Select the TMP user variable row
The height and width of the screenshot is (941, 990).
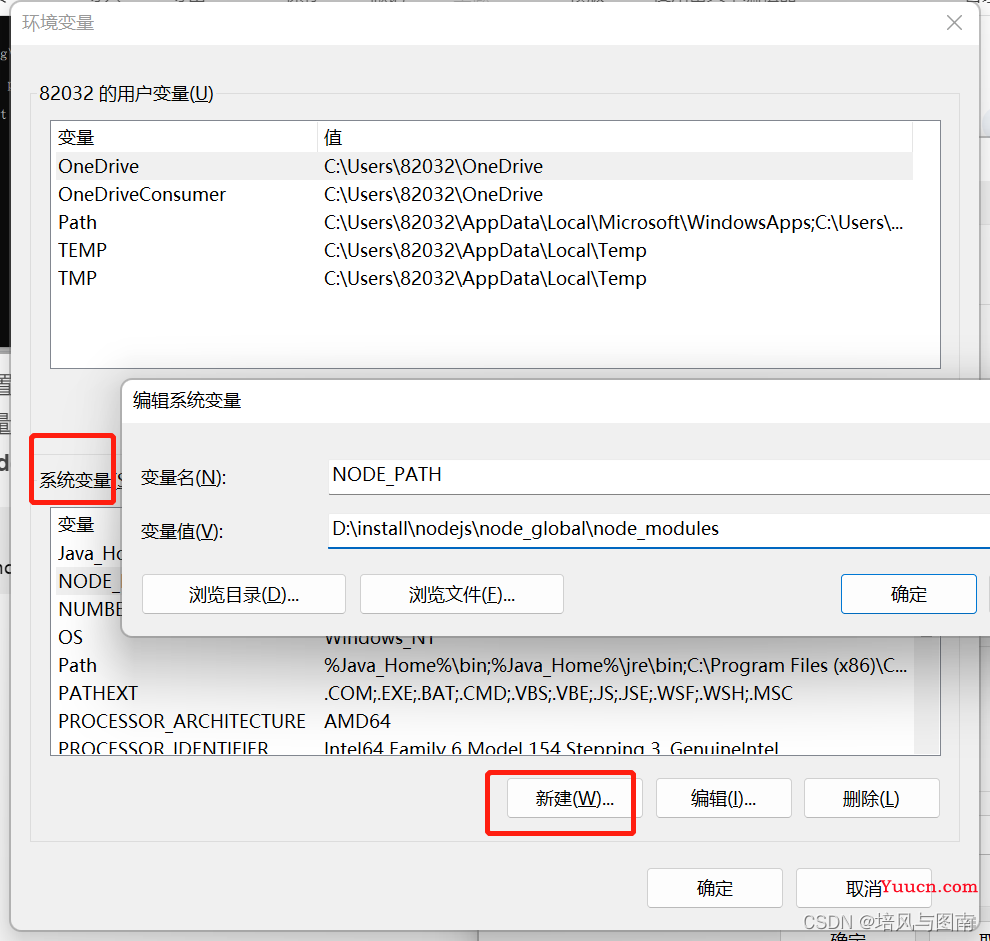pos(484,278)
